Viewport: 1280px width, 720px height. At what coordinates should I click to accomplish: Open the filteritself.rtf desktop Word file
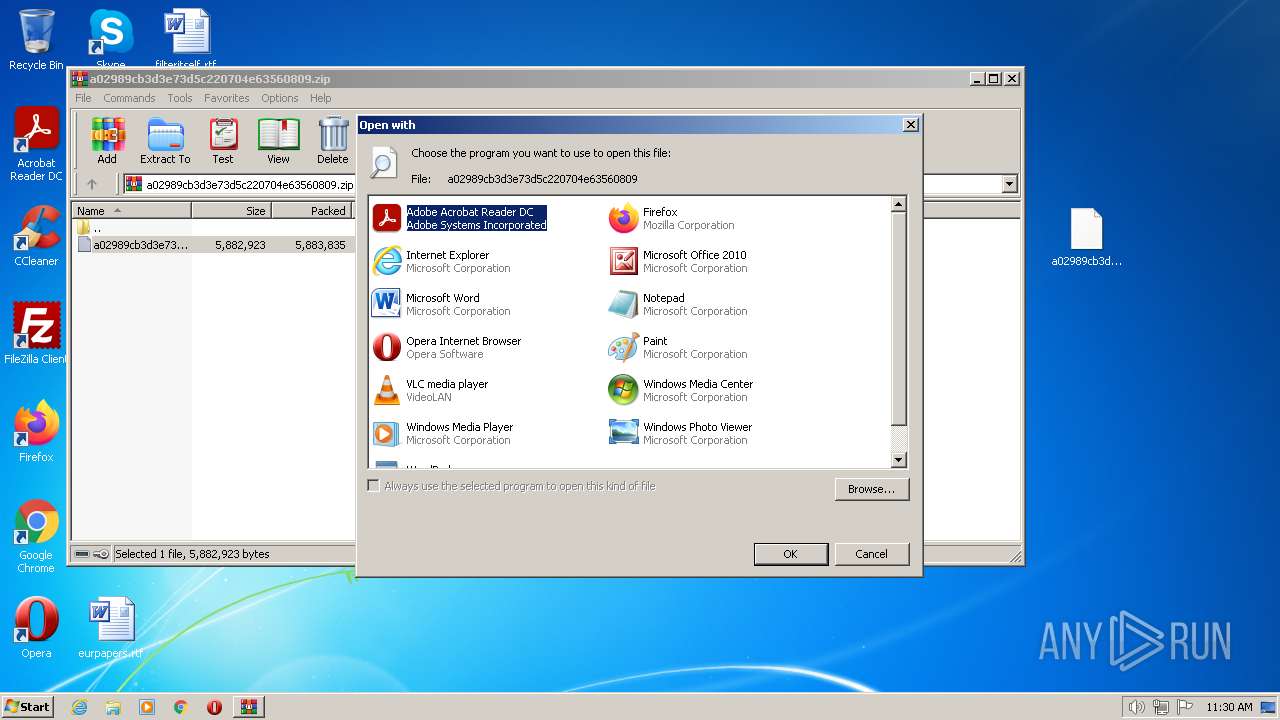pos(186,40)
